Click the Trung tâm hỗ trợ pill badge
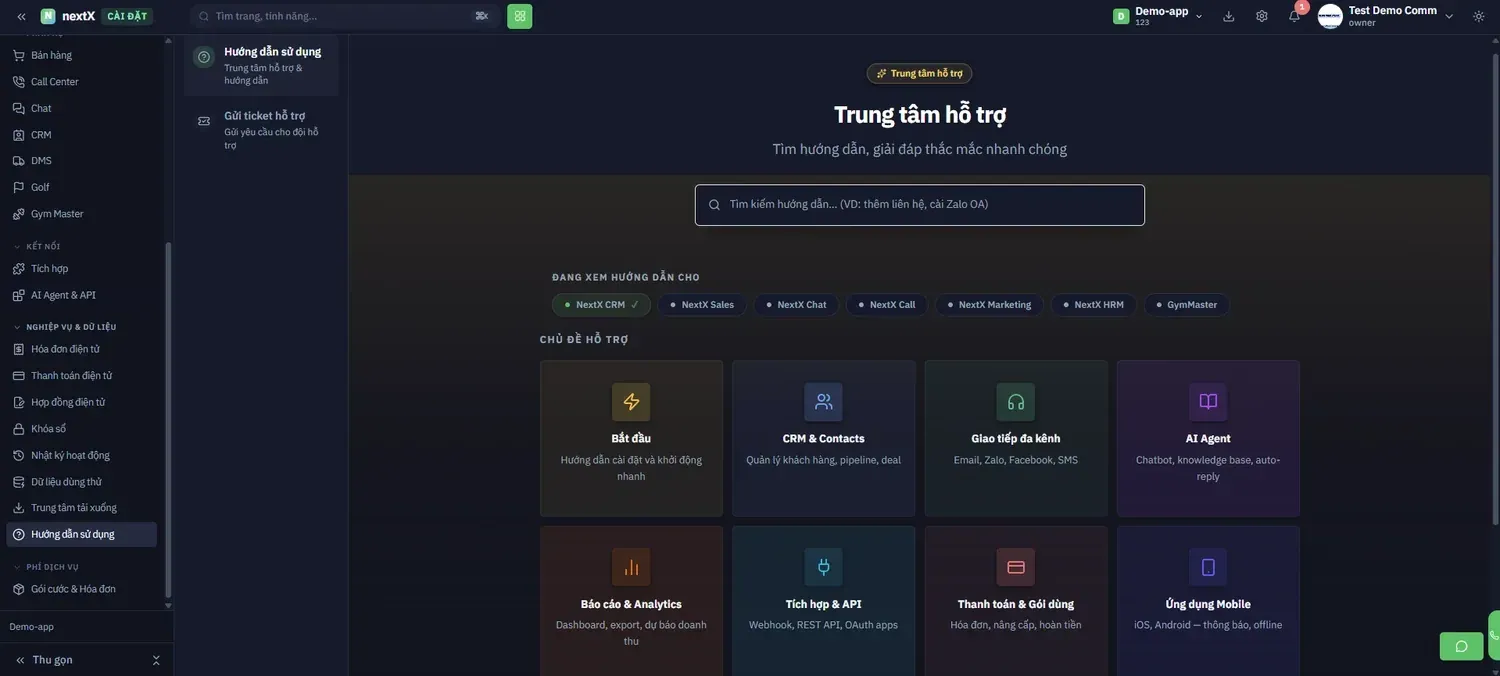 tap(919, 73)
